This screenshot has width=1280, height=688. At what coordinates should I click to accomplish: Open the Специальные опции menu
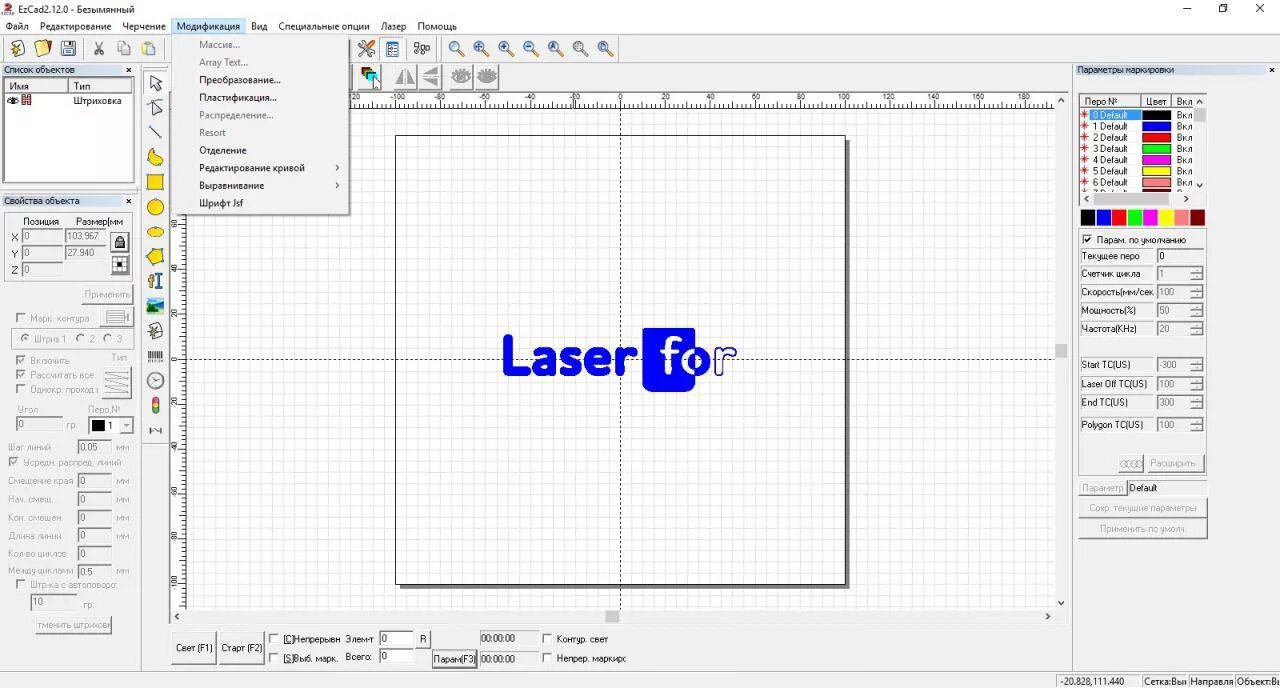click(324, 26)
